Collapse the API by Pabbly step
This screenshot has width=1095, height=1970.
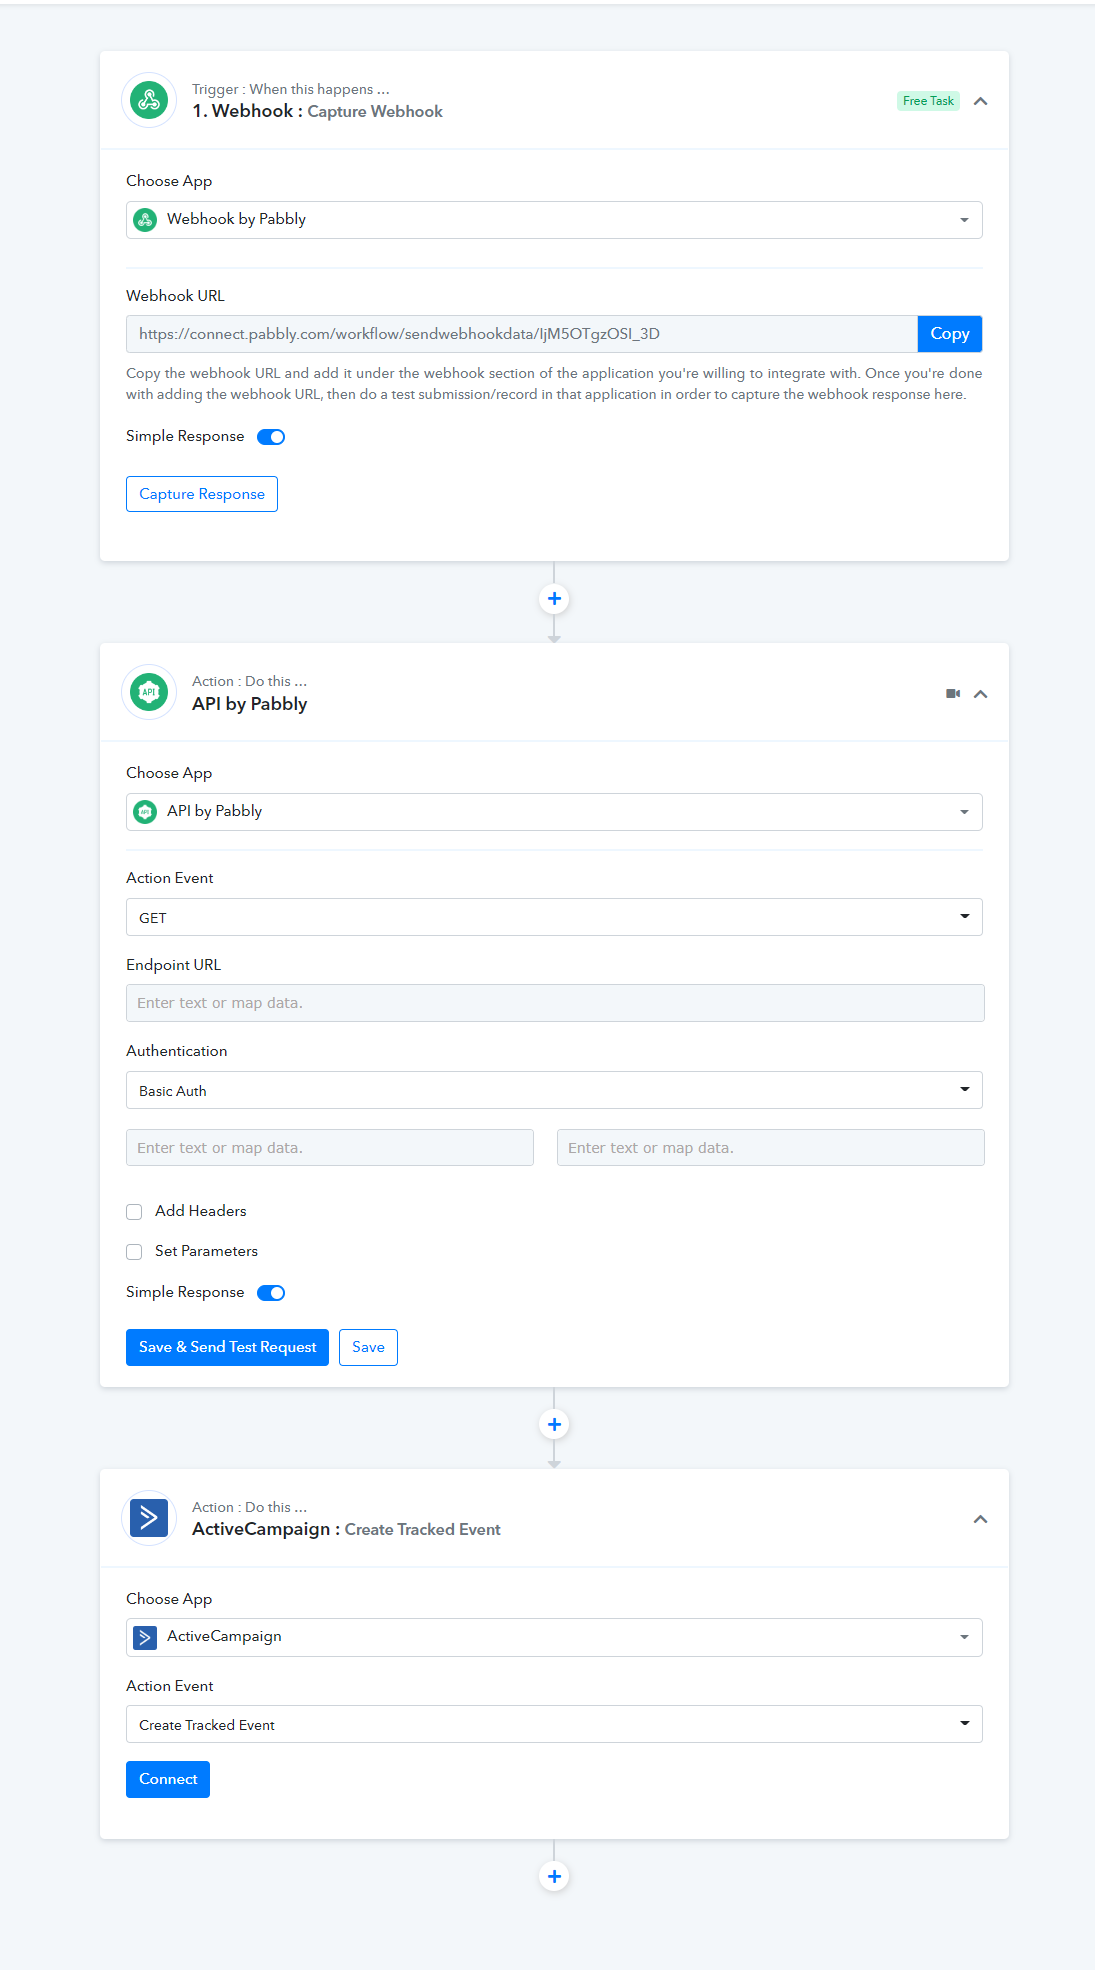click(x=980, y=694)
